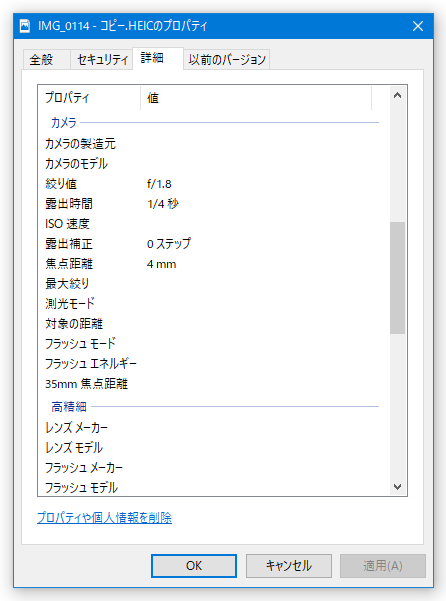The height and width of the screenshot is (601, 446).
Task: Select the 露出補正 property
Action: tap(69, 243)
